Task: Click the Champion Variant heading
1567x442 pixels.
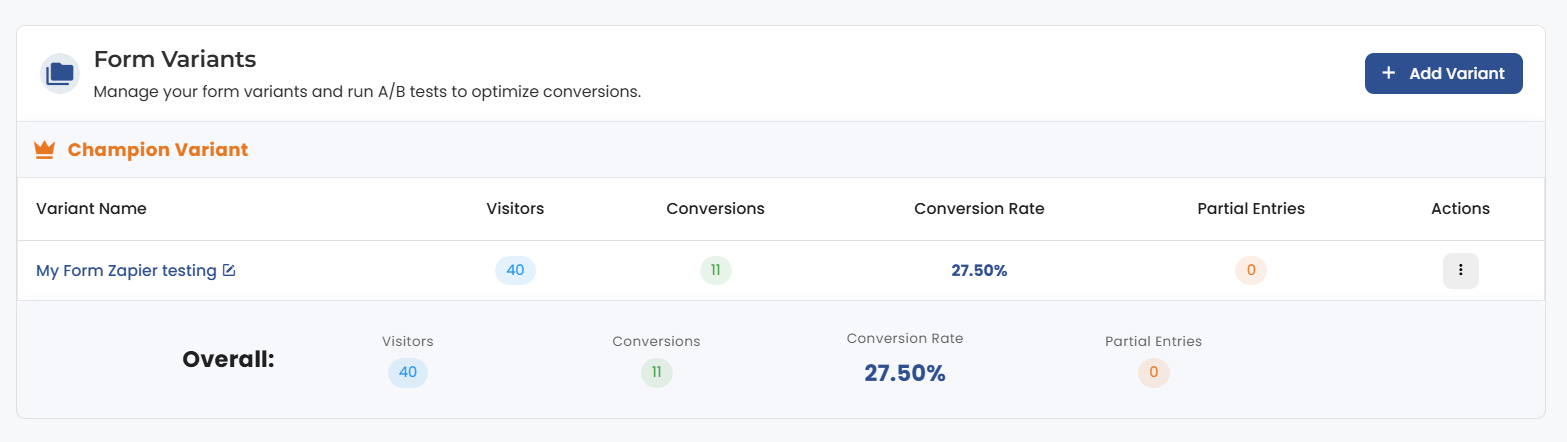Action: [x=158, y=150]
